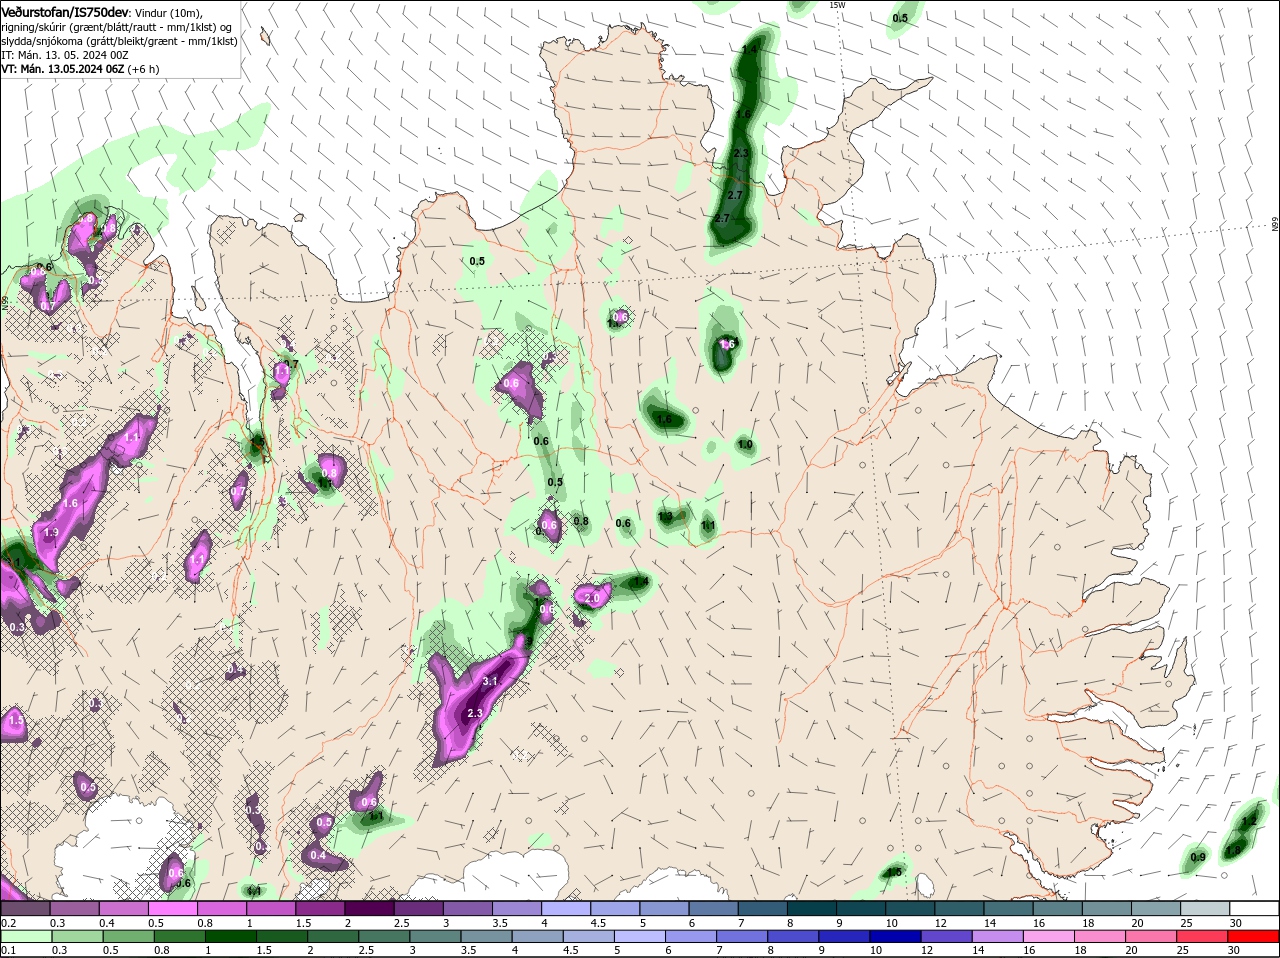Click the 'N99' label on right edge
Viewport: 1280px width, 958px height.
tap(1275, 226)
